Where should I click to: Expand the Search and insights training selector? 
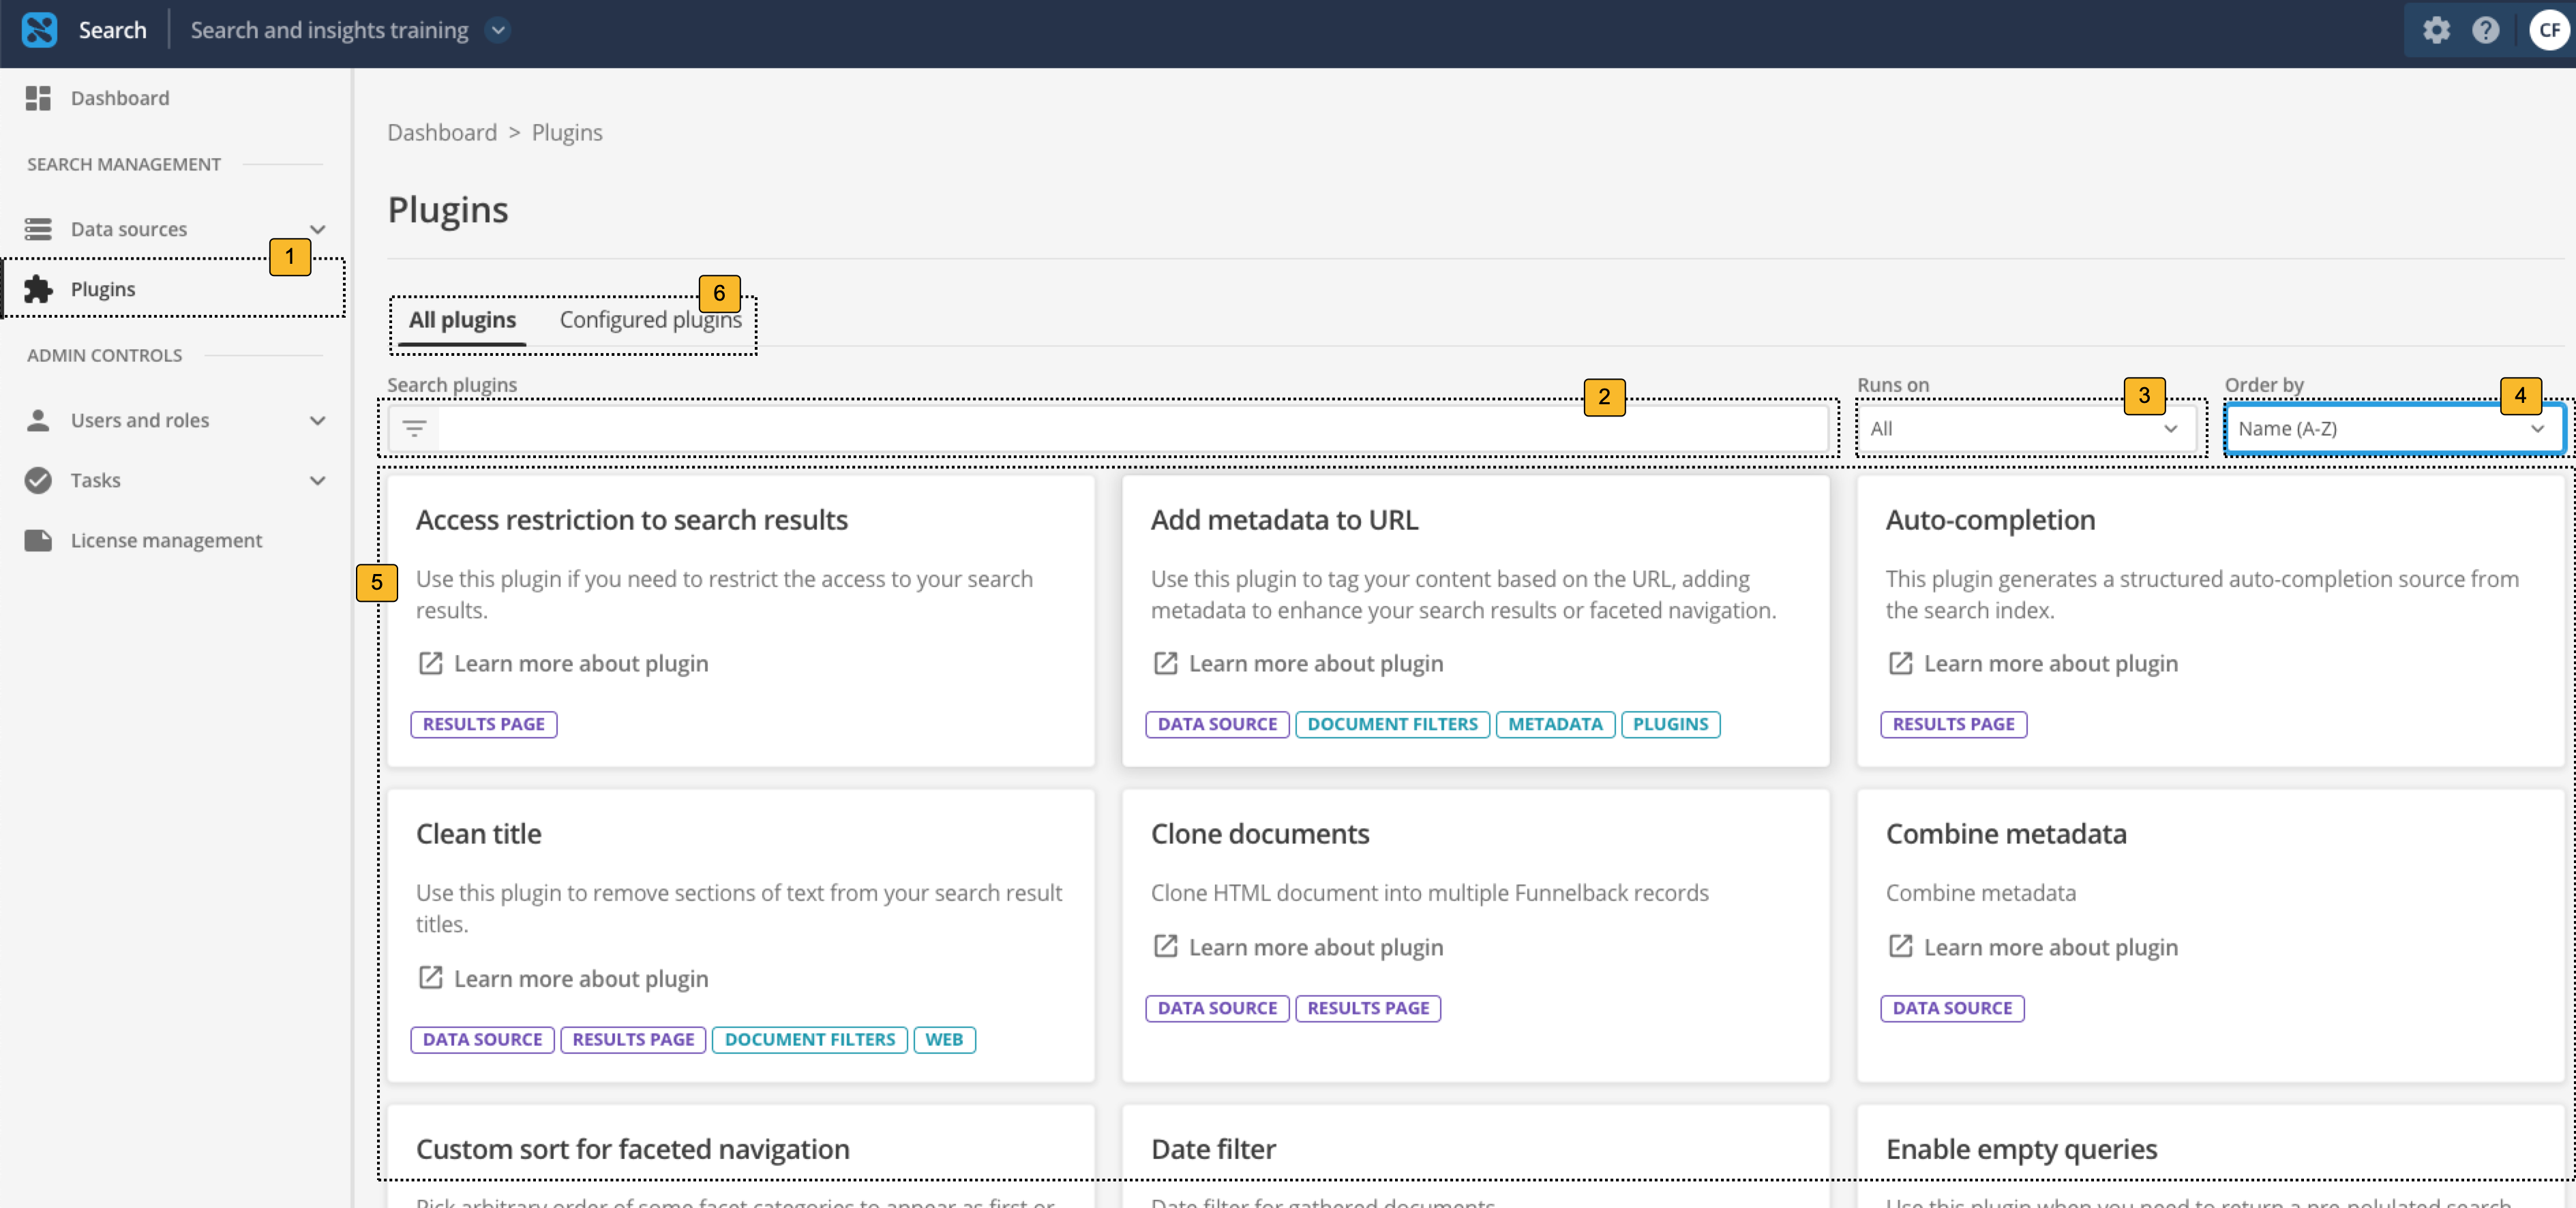click(497, 31)
